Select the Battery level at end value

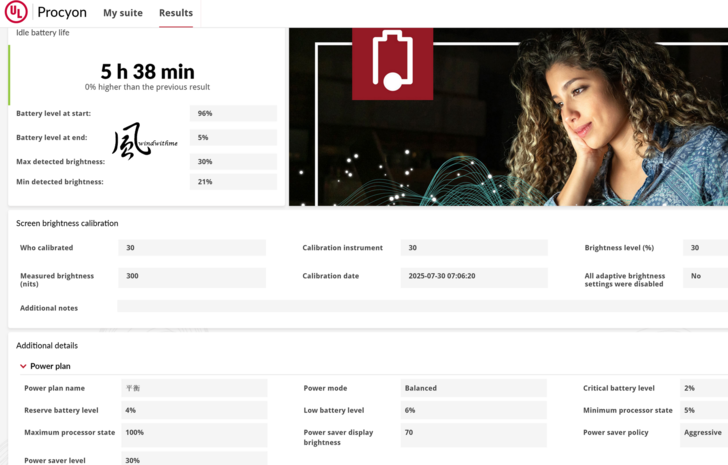pos(232,138)
